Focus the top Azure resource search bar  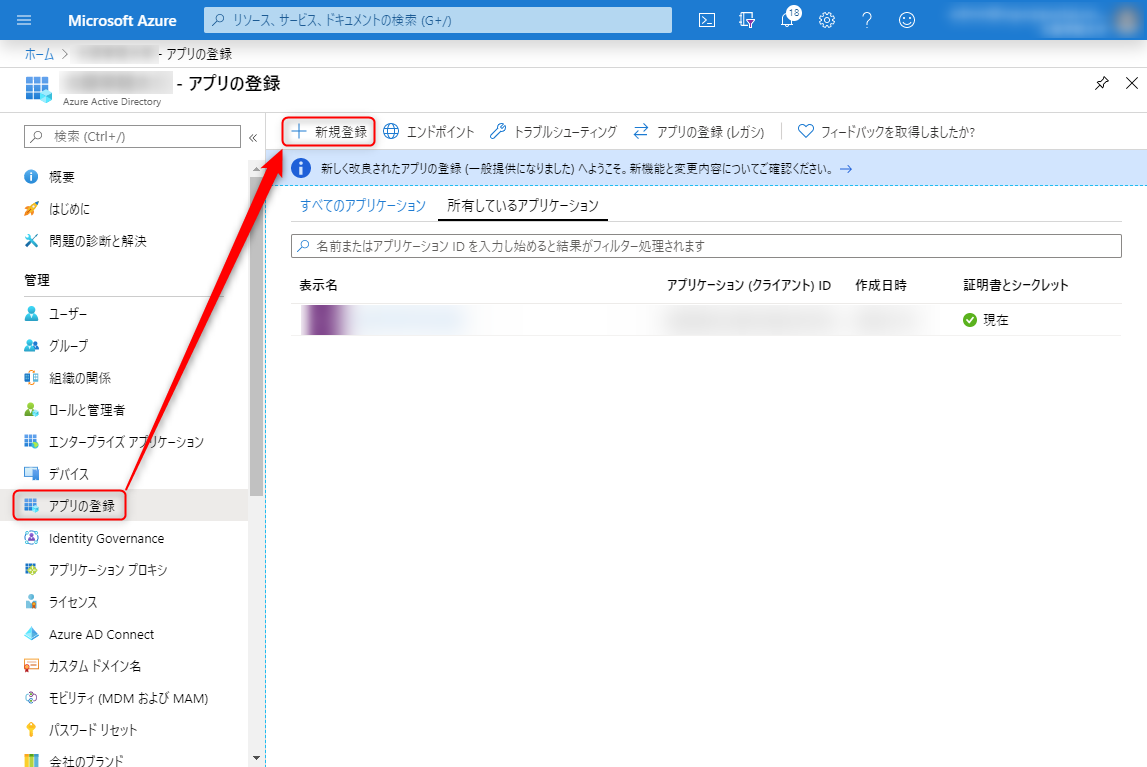pyautogui.click(x=437, y=20)
